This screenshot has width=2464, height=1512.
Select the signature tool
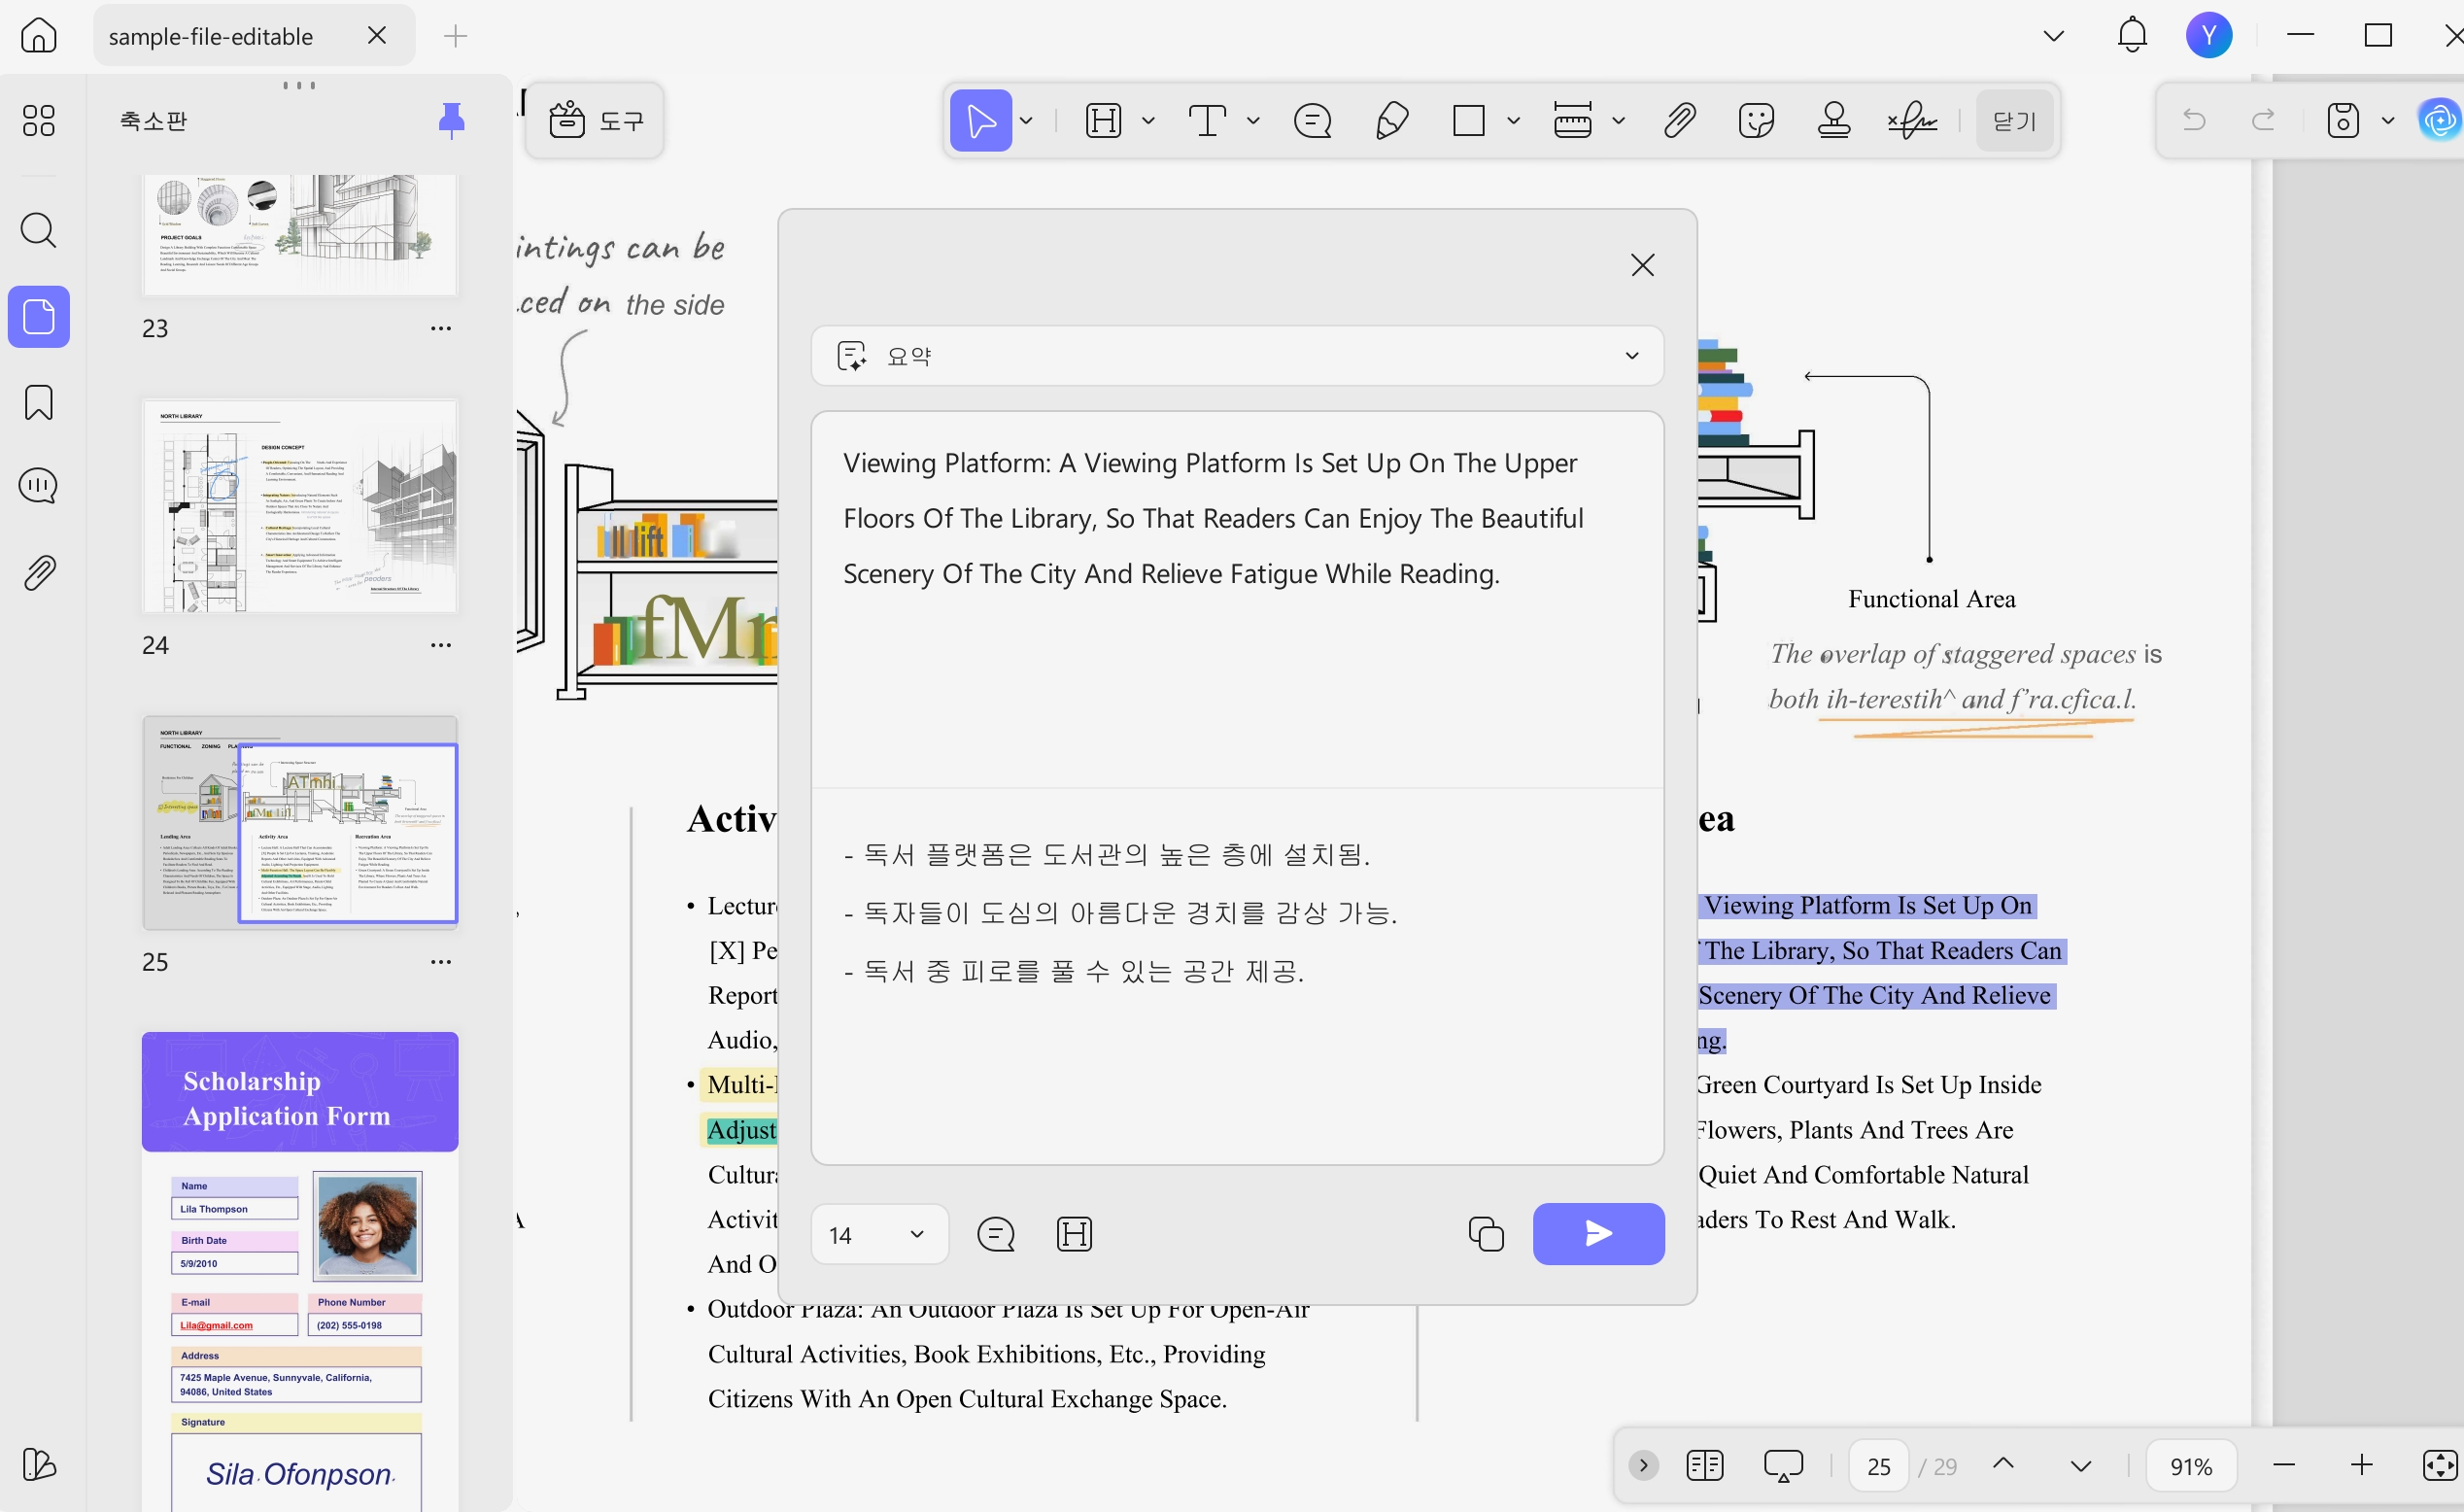(x=1911, y=121)
